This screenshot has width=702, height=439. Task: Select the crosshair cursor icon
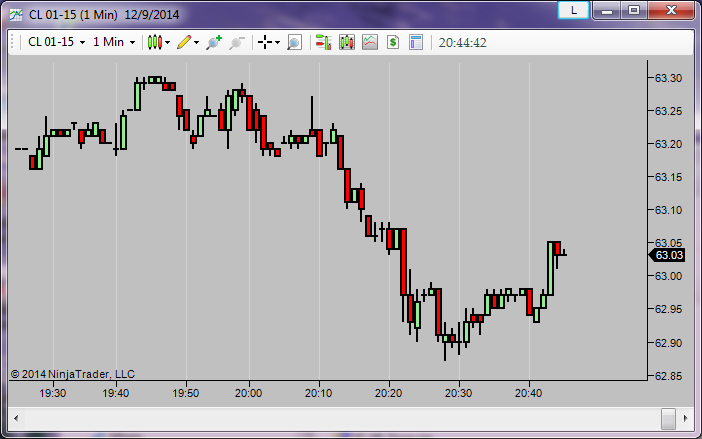tap(265, 43)
